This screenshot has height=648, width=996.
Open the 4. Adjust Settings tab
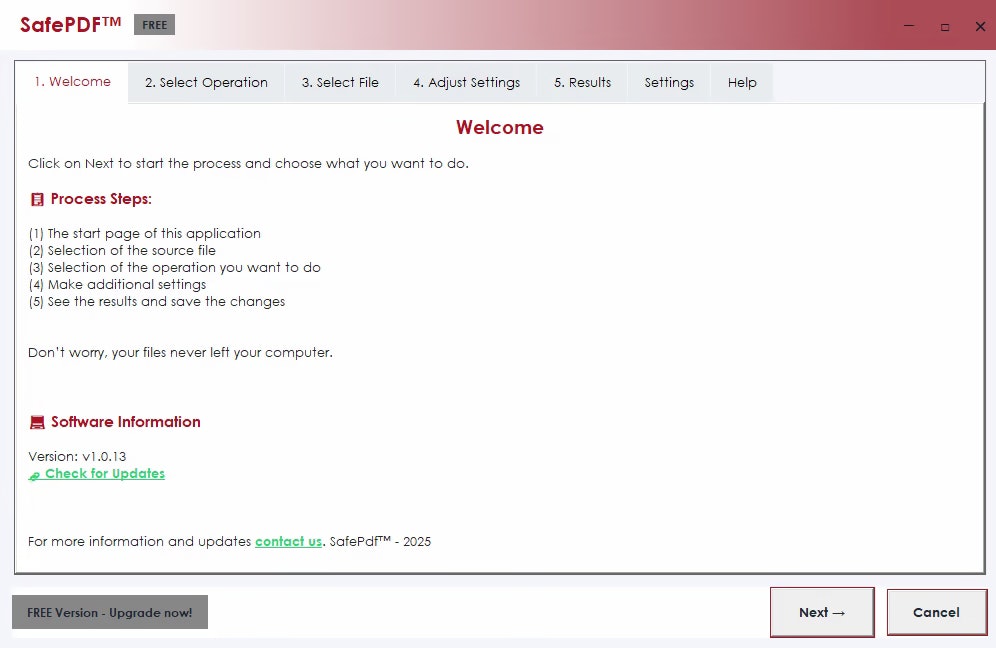(466, 83)
